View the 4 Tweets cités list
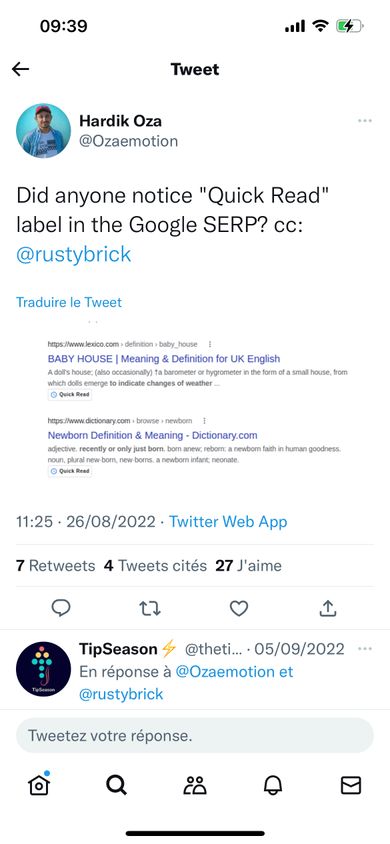Viewport: 390px width, 844px height. [155, 566]
